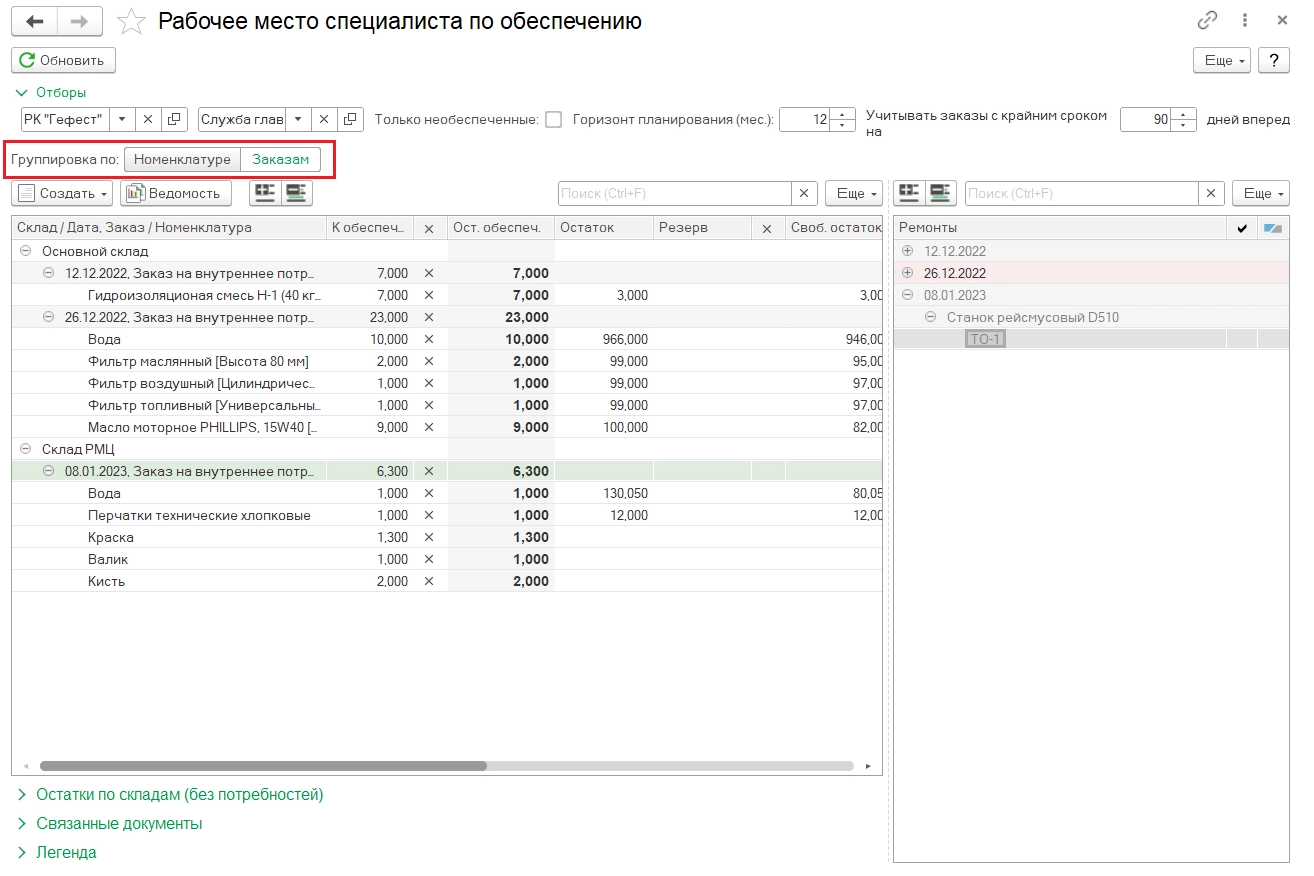Expand all groups in left table toolbar

tap(264, 193)
